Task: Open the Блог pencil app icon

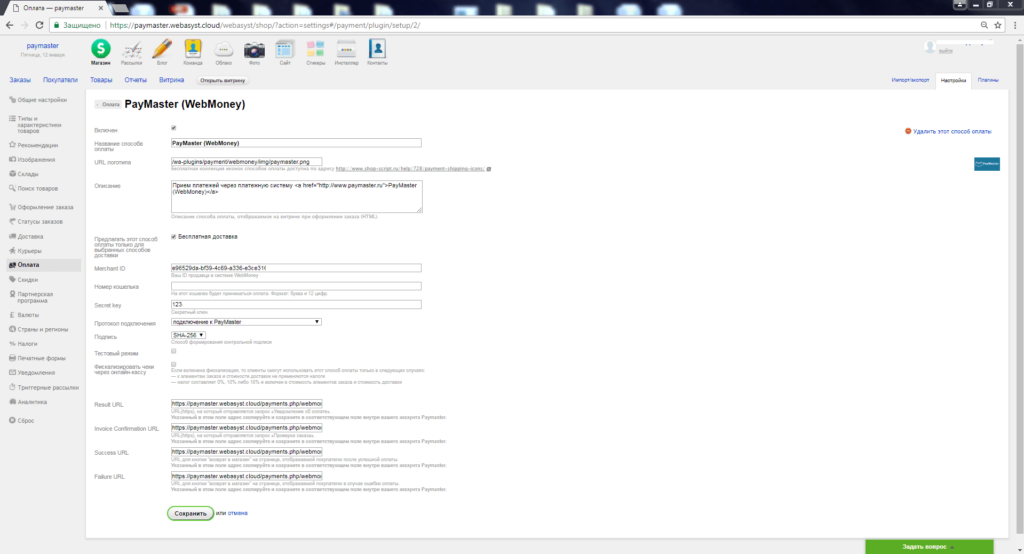Action: [x=162, y=52]
